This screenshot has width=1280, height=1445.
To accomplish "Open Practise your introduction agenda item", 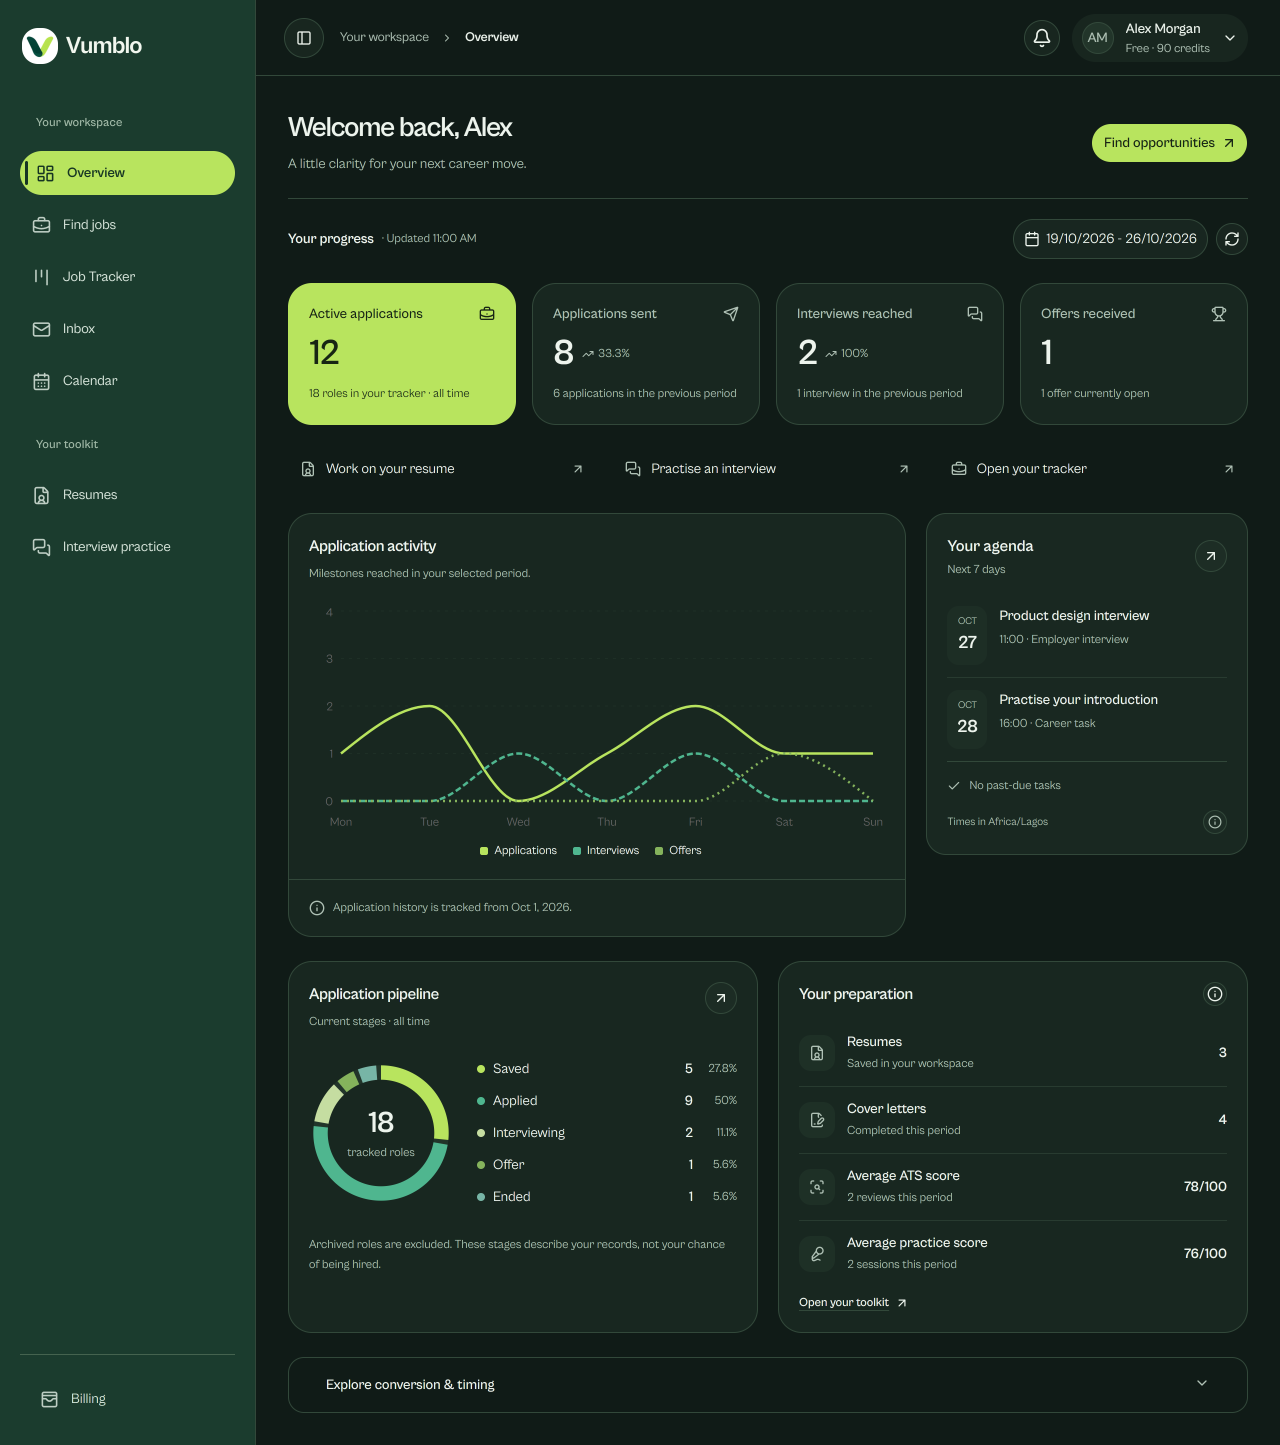I will point(1087,720).
